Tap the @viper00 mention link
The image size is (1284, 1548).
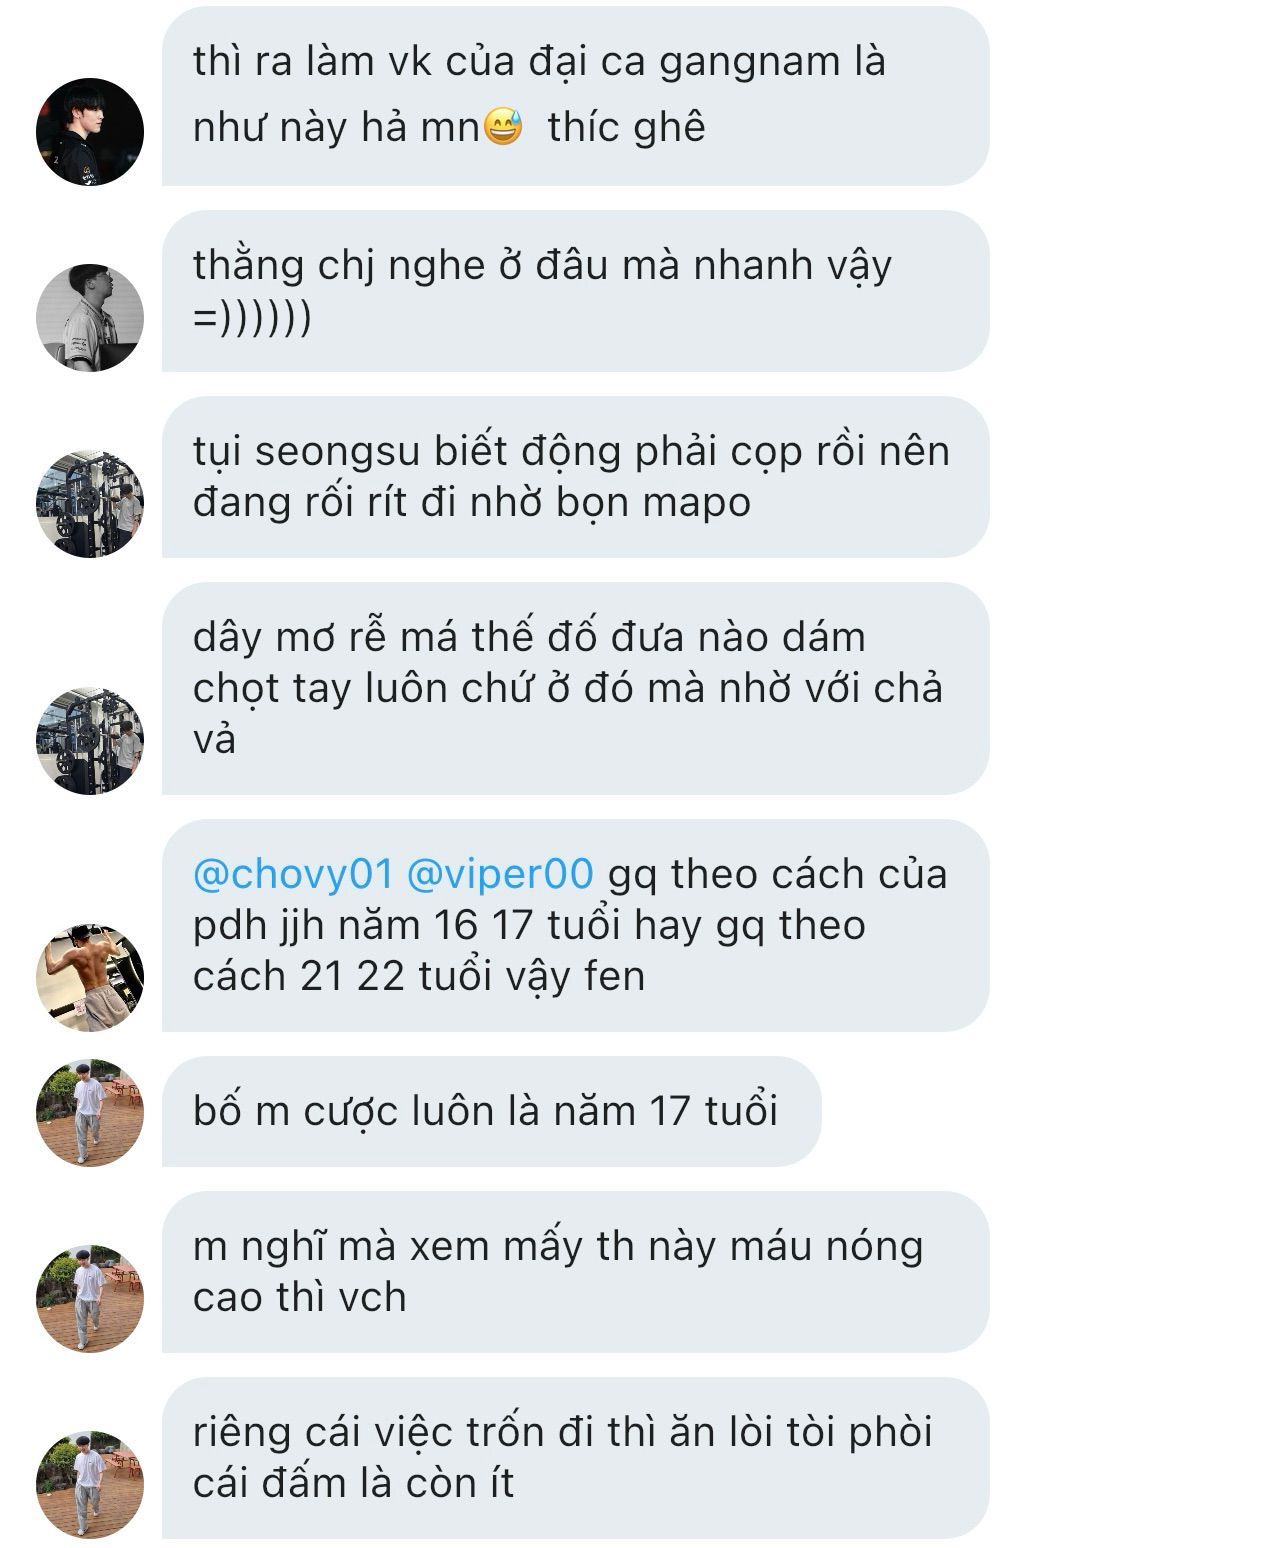[x=500, y=874]
